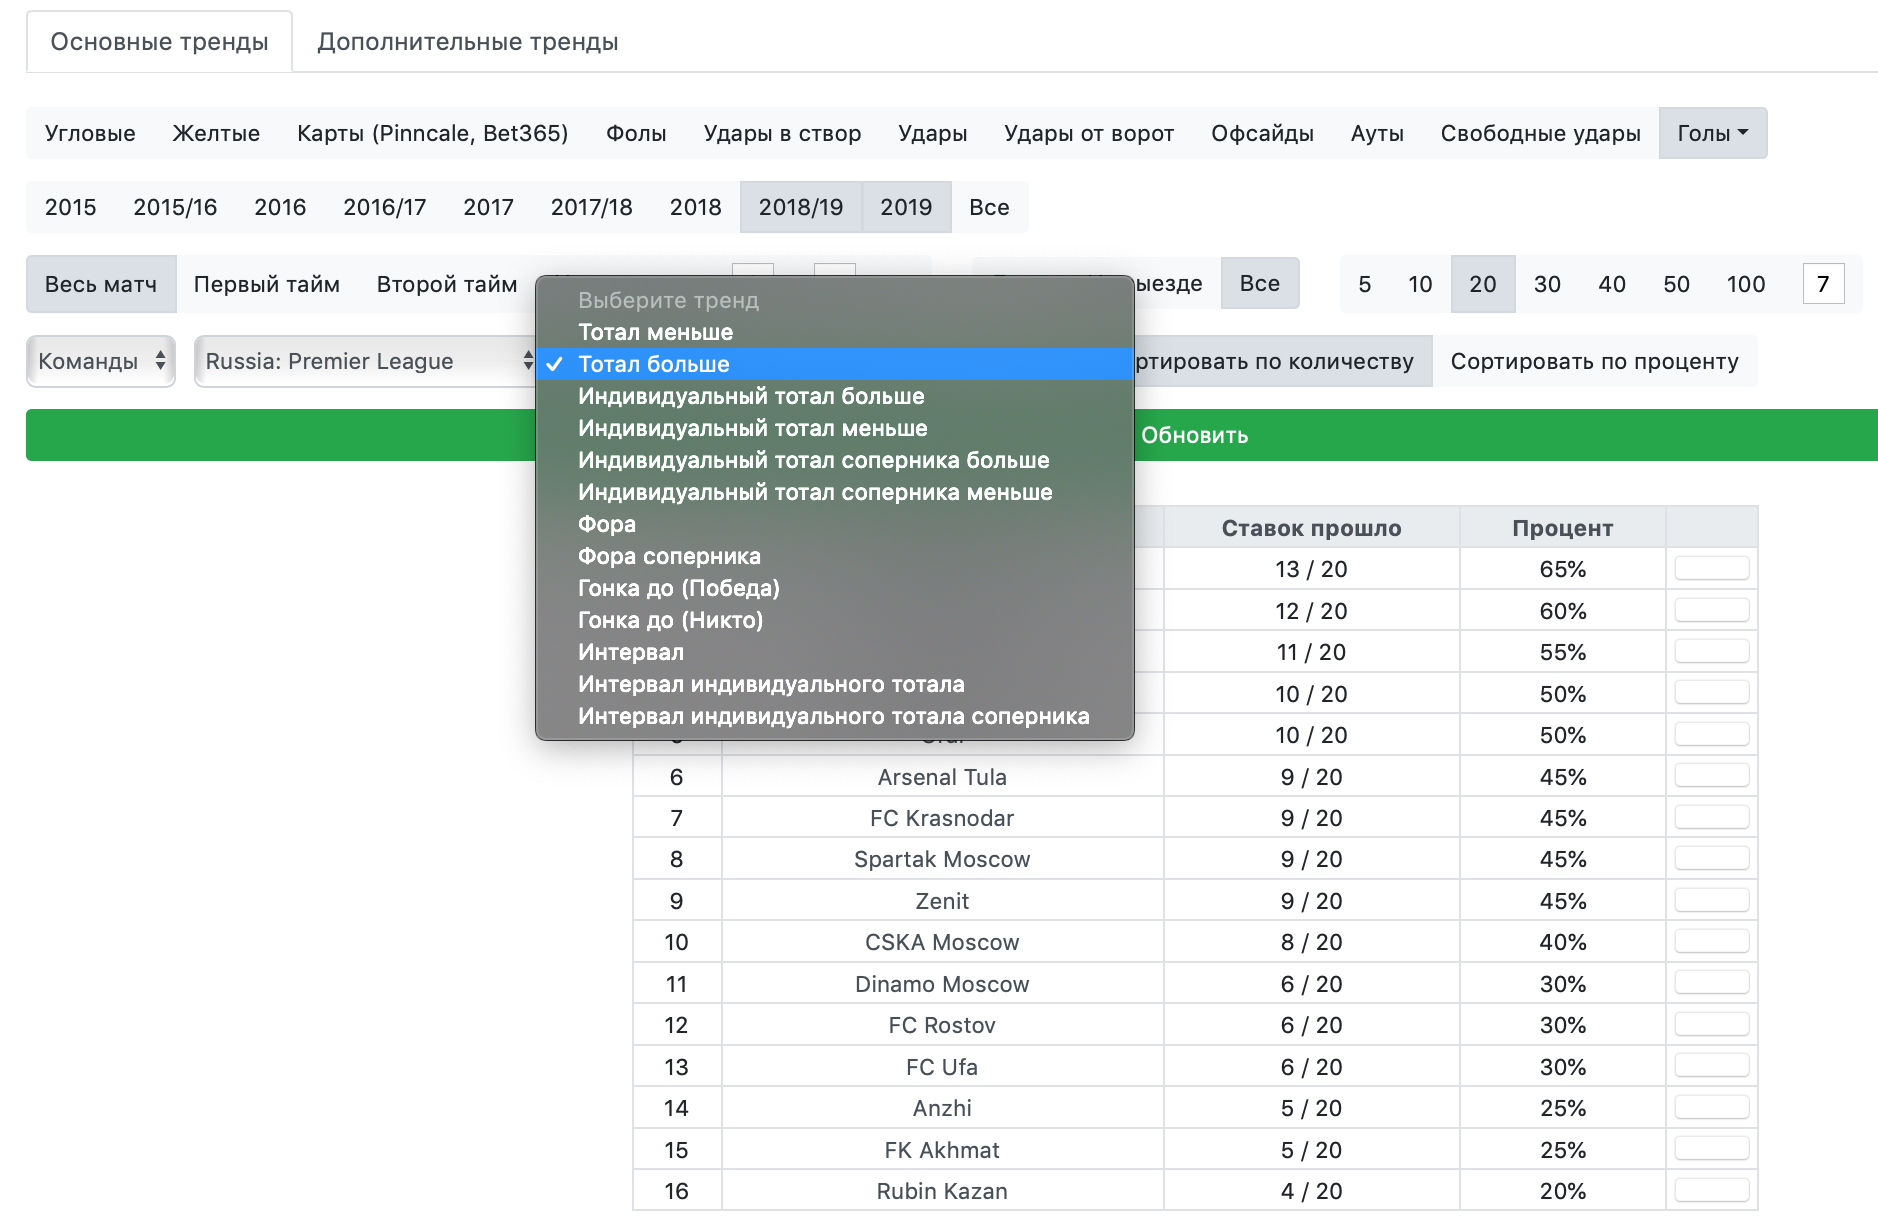The image size is (1878, 1232).
Task: Choose Интервал trend option
Action: pyautogui.click(x=835, y=652)
